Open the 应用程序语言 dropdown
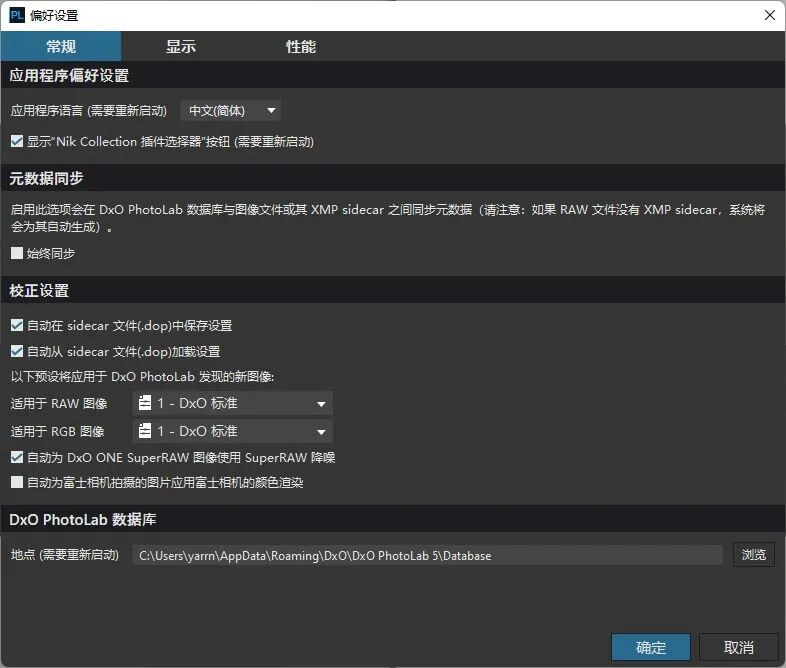The height and width of the screenshot is (668, 786). (x=231, y=110)
